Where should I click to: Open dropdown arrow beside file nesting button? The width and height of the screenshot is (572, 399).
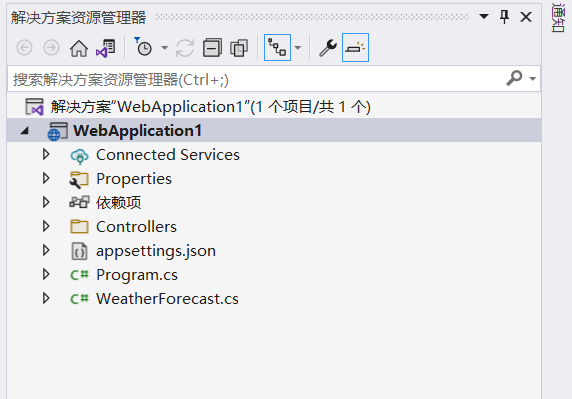[x=298, y=48]
